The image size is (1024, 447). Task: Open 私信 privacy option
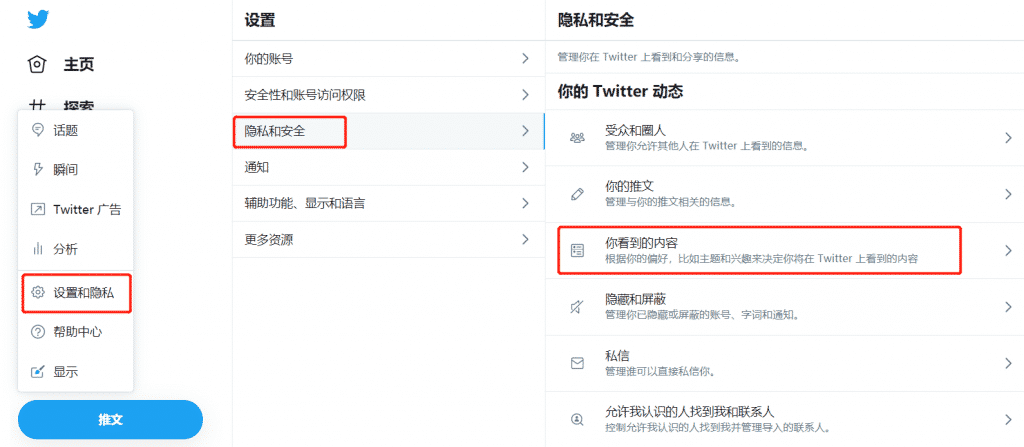pos(784,363)
